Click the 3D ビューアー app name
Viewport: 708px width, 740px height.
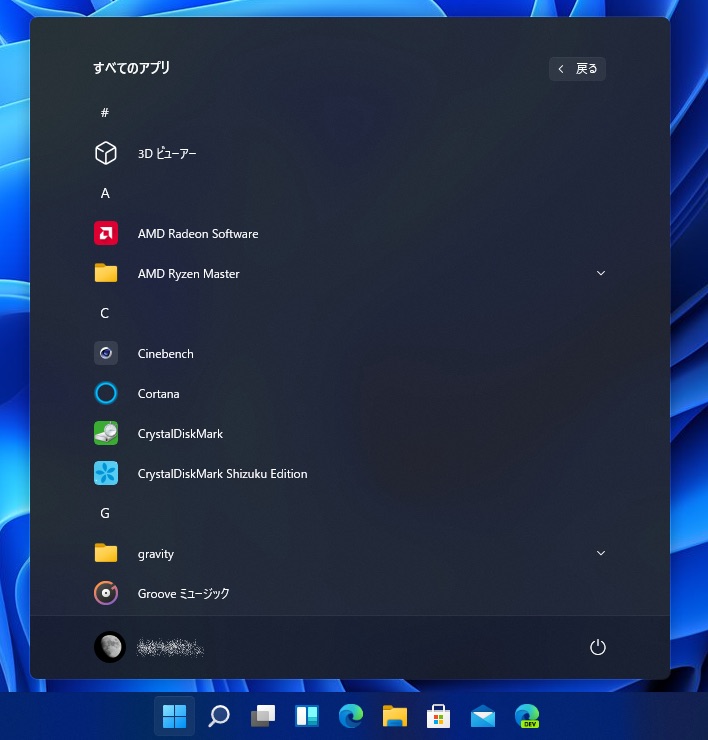pyautogui.click(x=167, y=153)
